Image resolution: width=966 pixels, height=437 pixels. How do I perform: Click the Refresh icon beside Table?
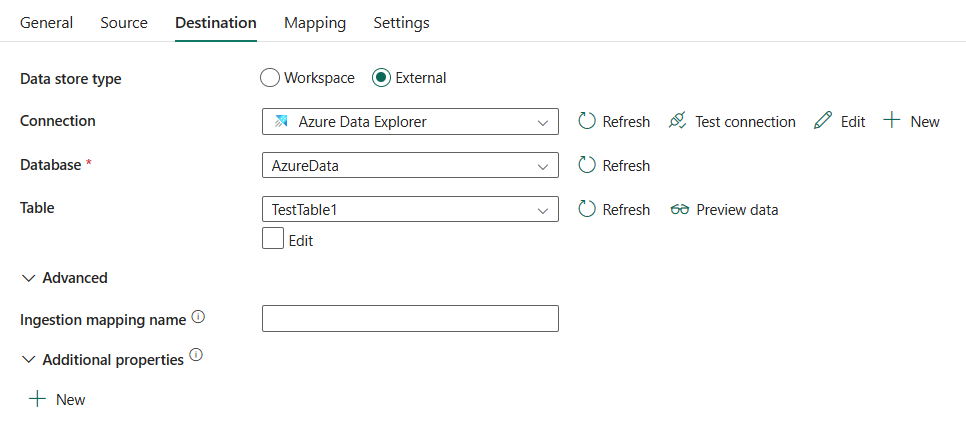pos(587,210)
